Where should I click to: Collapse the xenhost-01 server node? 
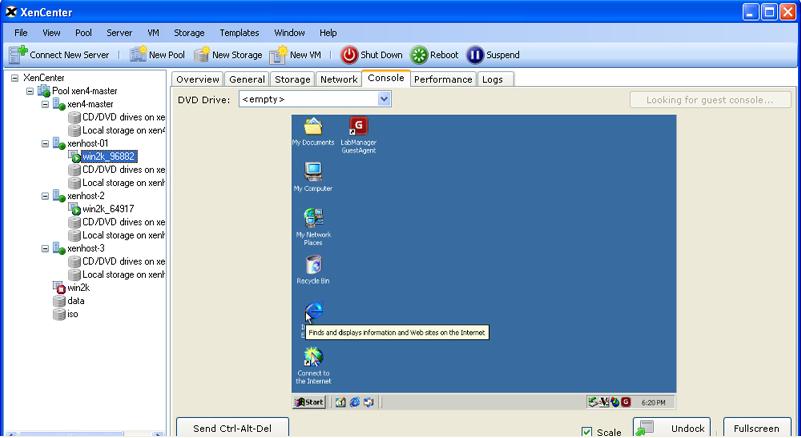coord(45,144)
